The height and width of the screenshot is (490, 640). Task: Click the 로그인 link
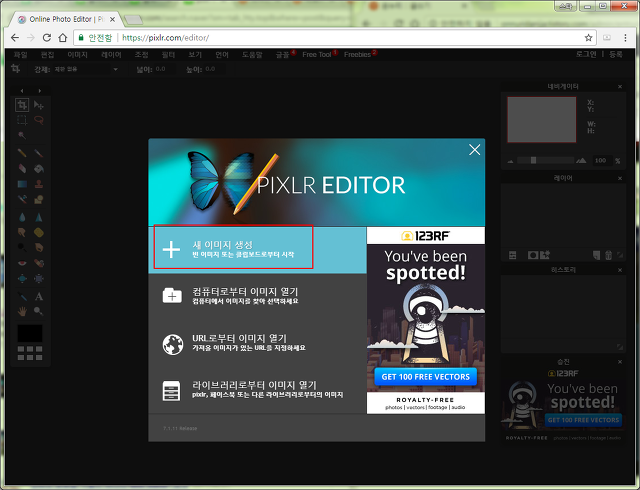[x=586, y=54]
